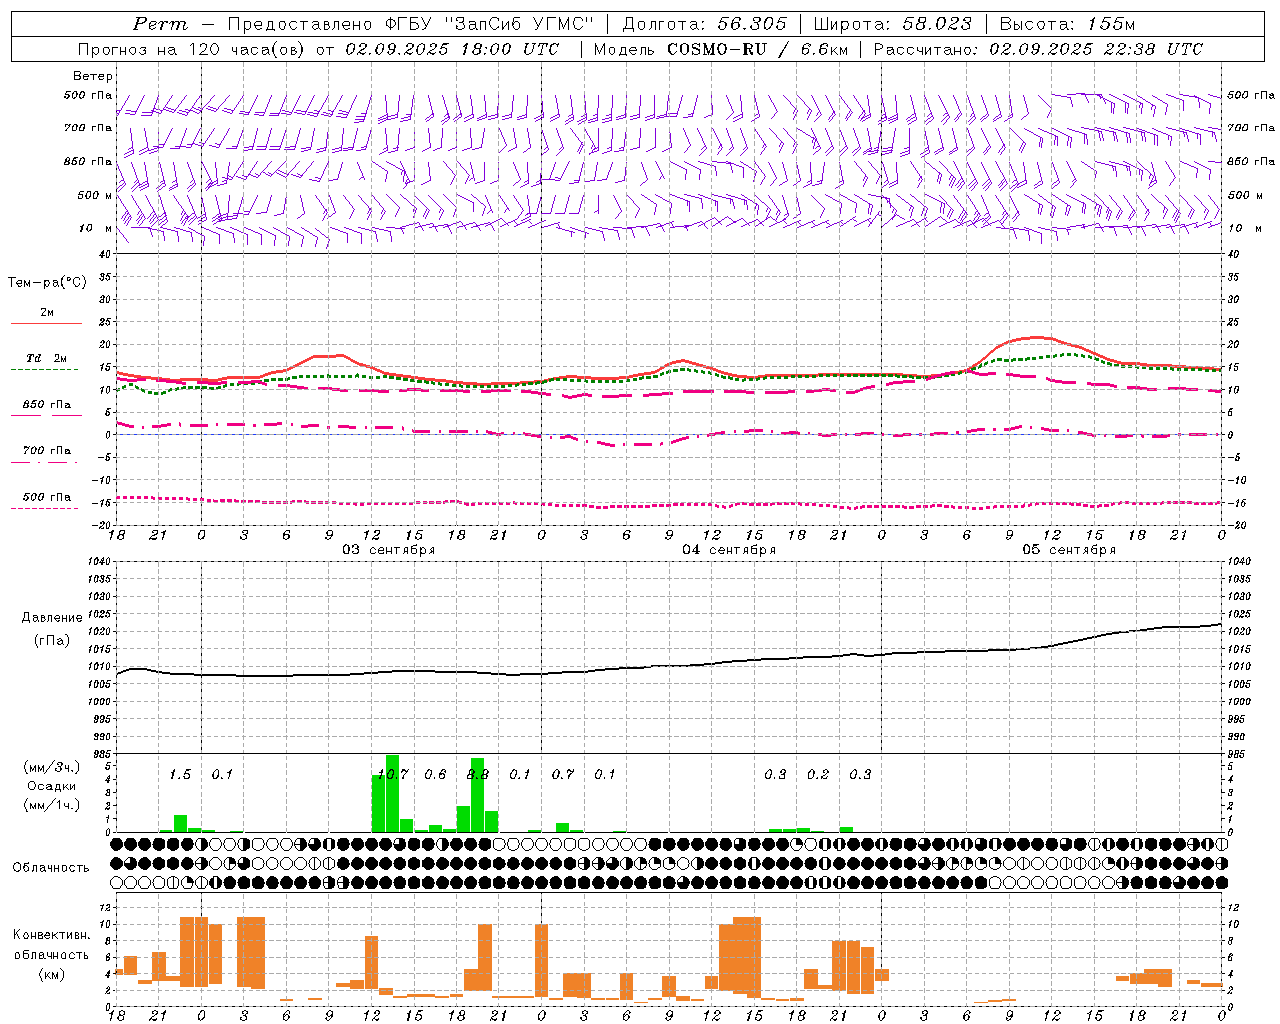Click the Конвективн. облачность (км) label
Image resolution: width=1280 pixels, height=1024 pixels.
[x=51, y=954]
